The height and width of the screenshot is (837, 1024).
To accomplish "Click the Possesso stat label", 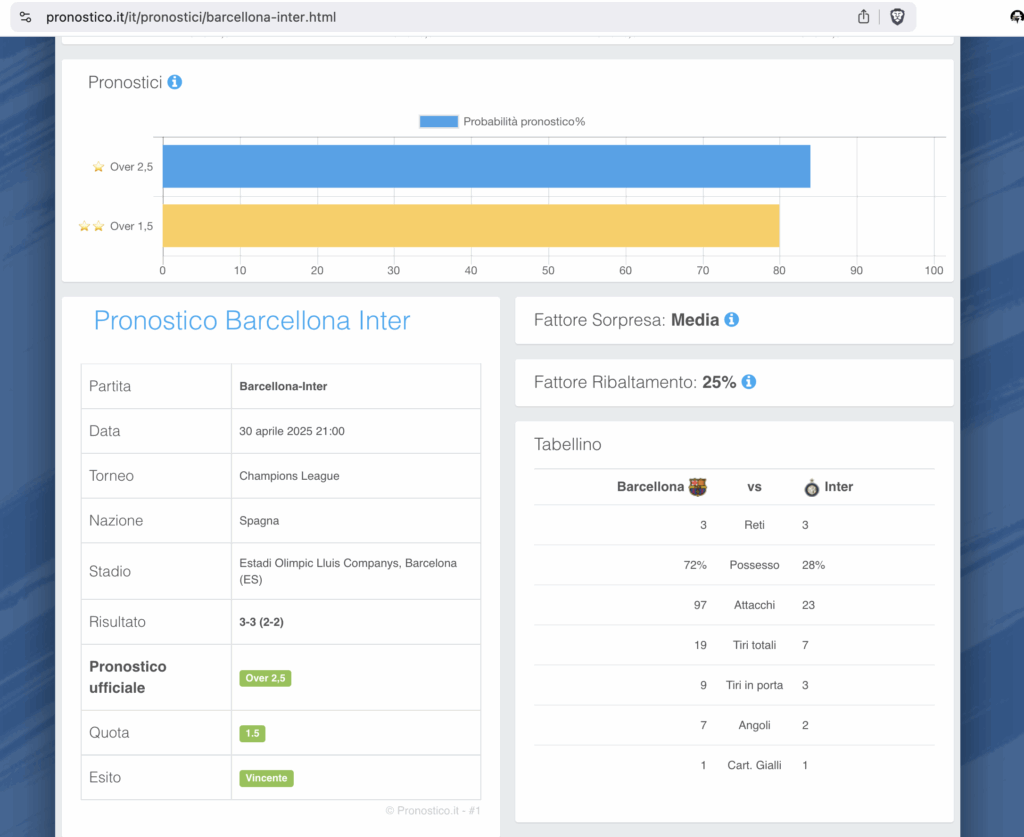I will [x=754, y=565].
